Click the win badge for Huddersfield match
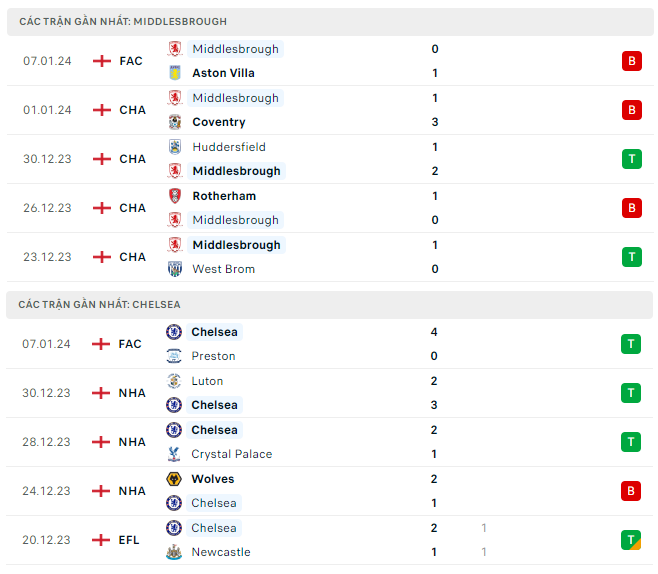Screen dimensions: 658x574 pos(631,159)
